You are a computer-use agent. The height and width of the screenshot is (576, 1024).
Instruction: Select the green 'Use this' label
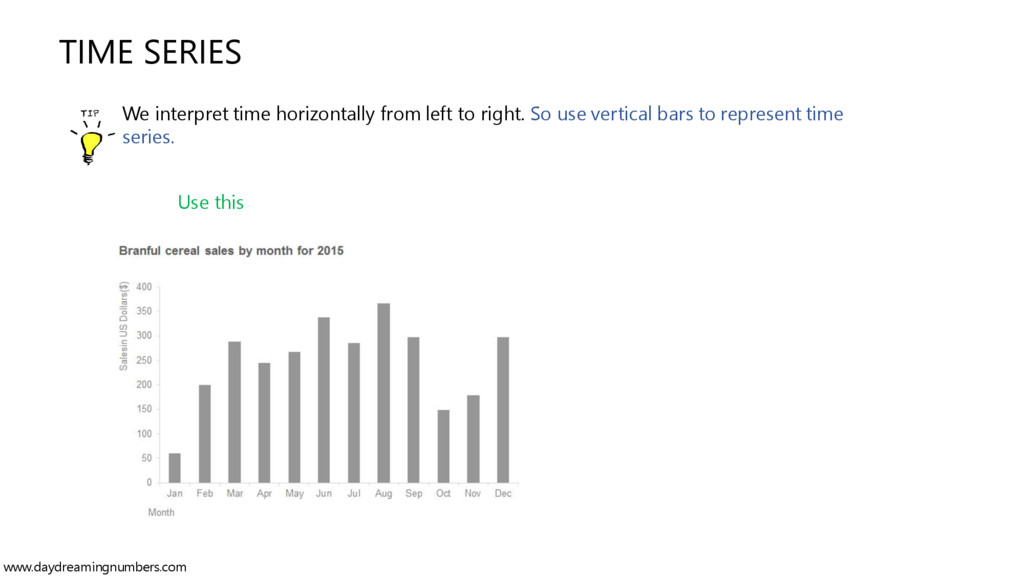point(210,202)
